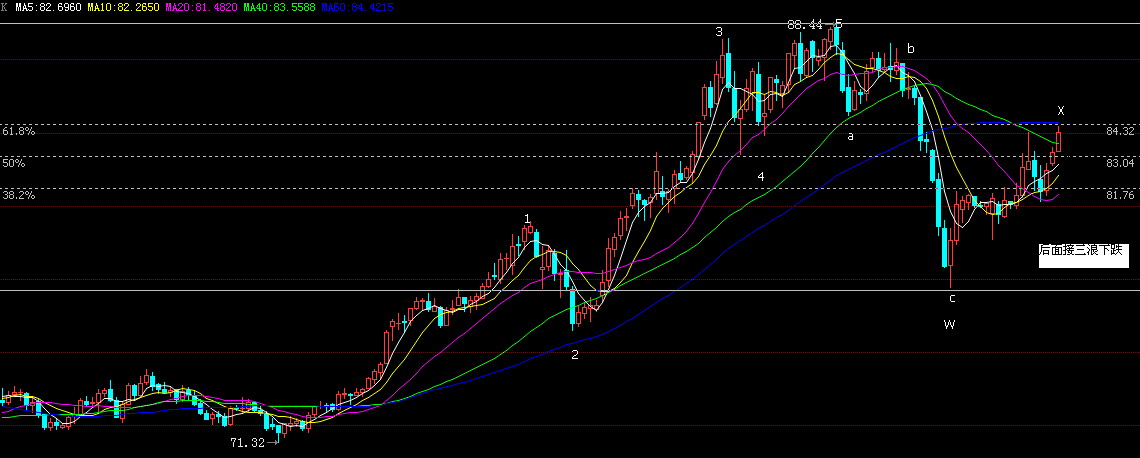Click the 83.04 price label

coord(1120,164)
